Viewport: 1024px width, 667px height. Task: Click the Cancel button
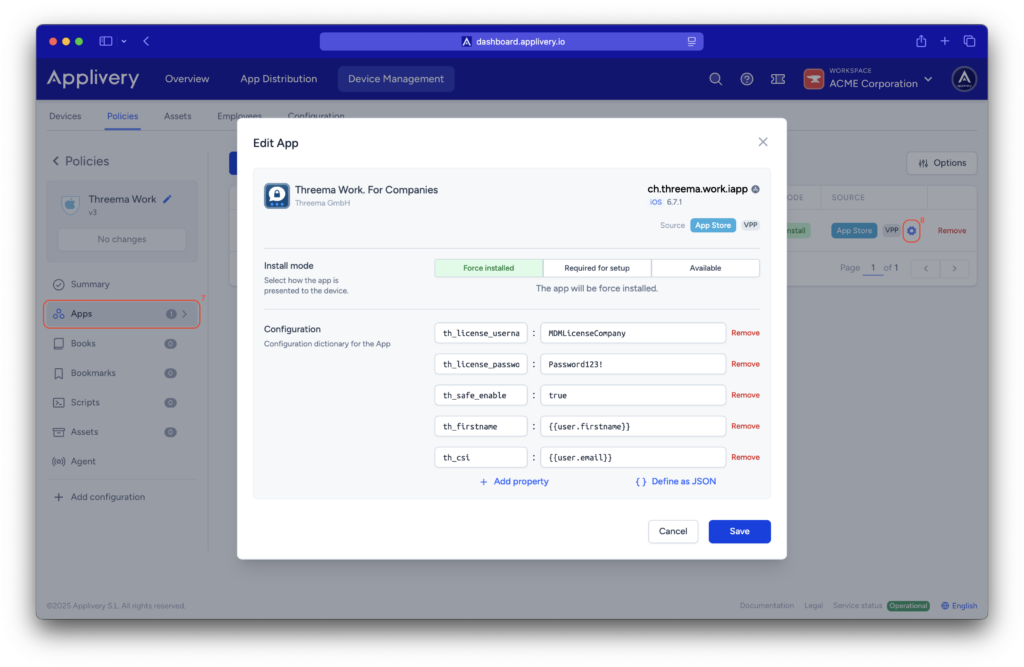[x=673, y=531]
